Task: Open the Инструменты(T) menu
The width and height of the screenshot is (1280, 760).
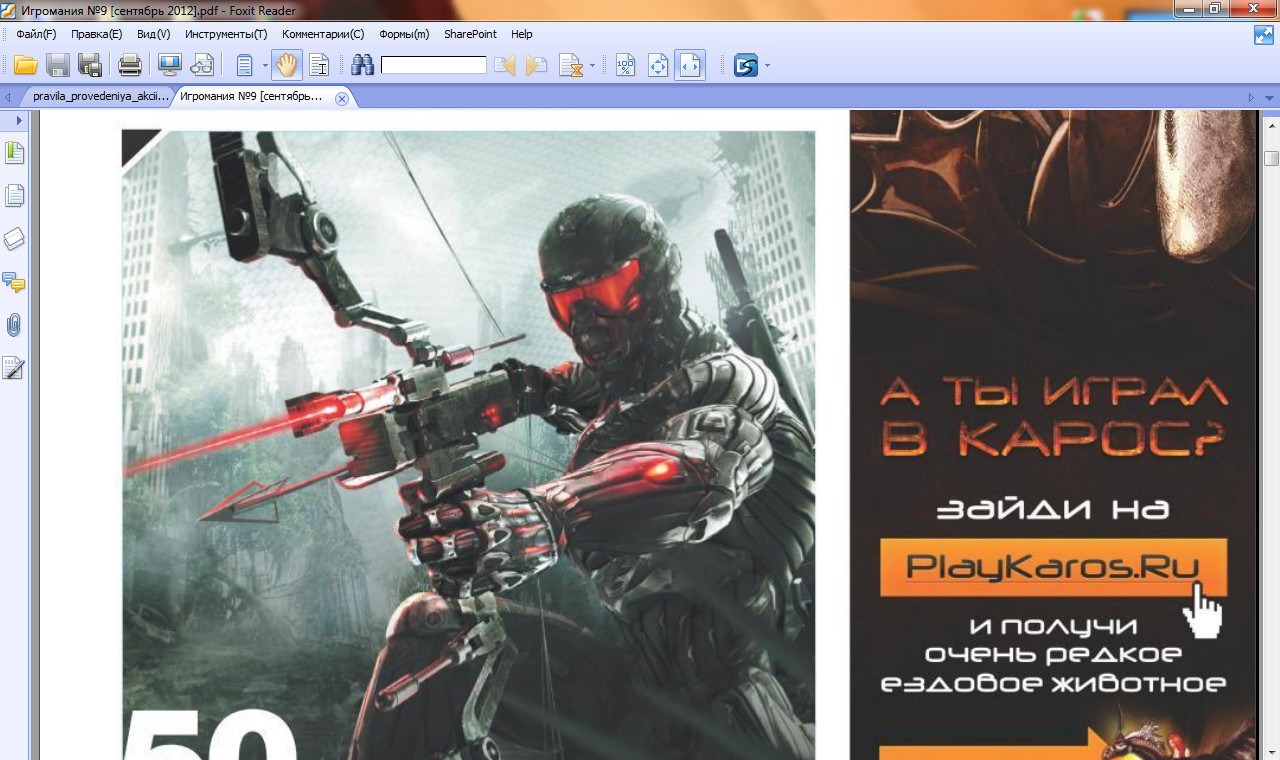Action: (226, 34)
